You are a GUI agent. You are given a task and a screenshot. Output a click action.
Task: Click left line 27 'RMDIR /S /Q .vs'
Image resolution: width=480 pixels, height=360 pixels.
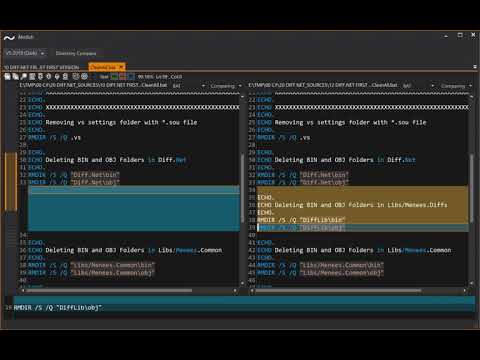pyautogui.click(x=54, y=137)
